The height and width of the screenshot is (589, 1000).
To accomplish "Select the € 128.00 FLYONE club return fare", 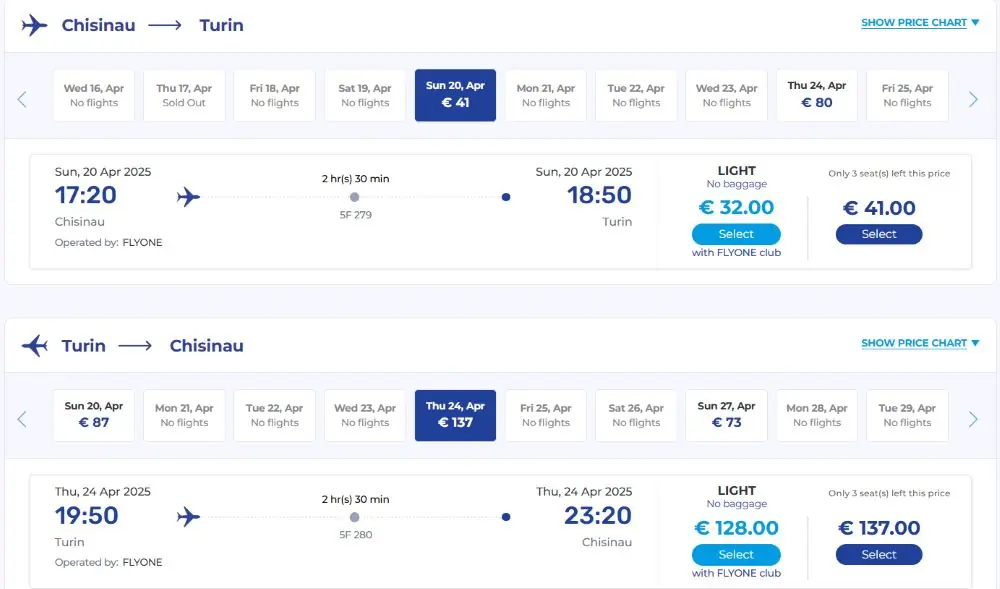I will pyautogui.click(x=736, y=555).
